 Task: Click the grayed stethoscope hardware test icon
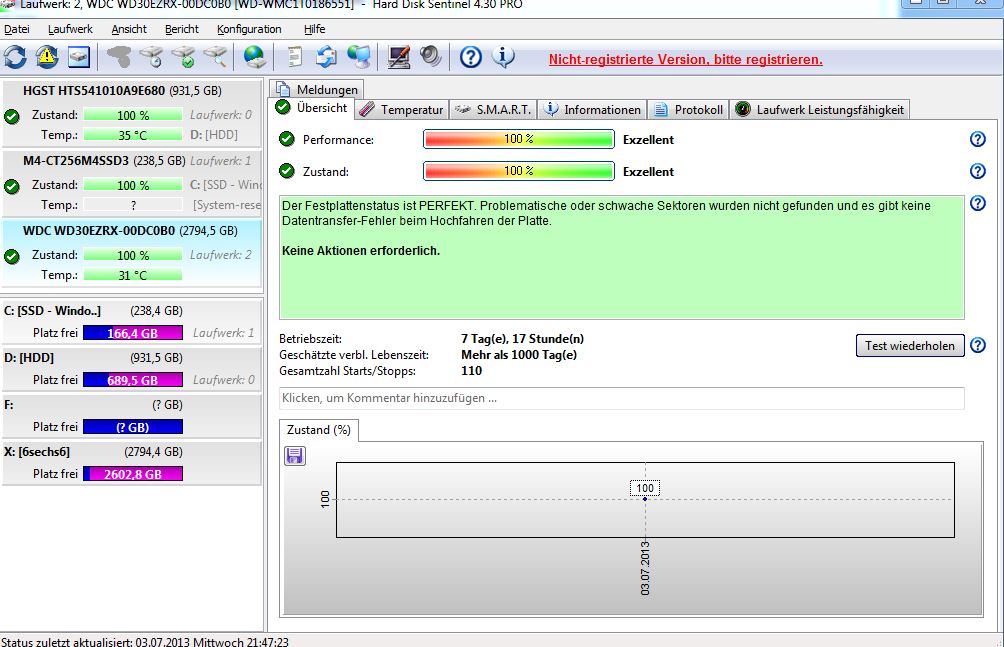coord(118,57)
